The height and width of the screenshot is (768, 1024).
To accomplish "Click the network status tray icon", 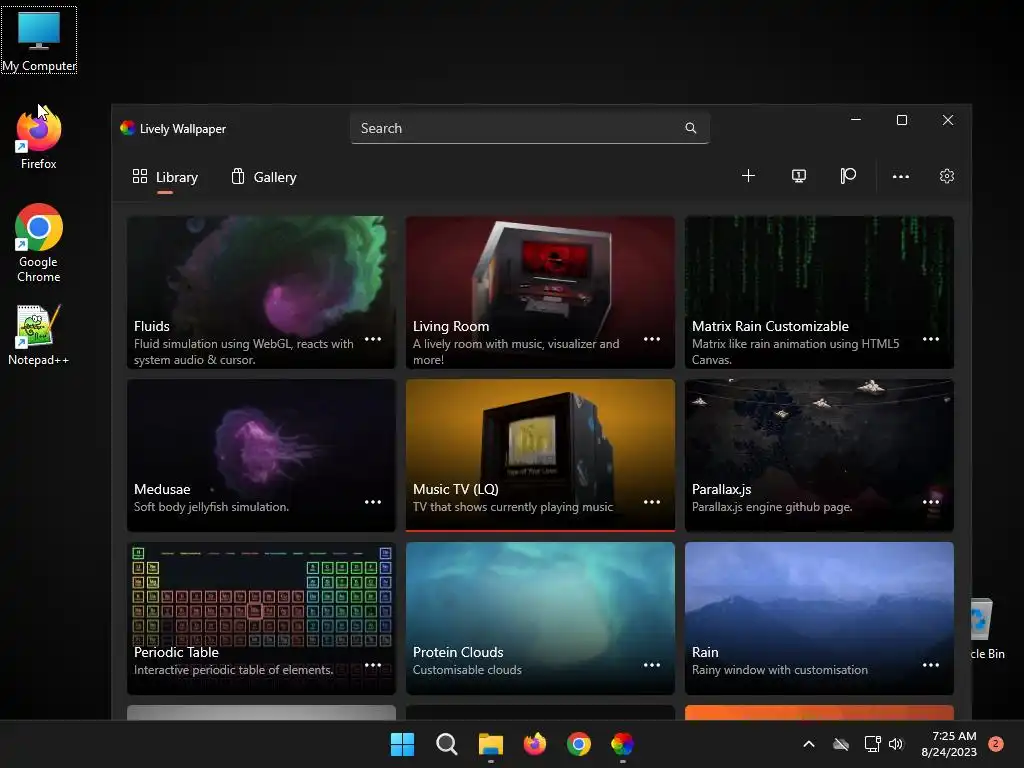I will tap(872, 744).
